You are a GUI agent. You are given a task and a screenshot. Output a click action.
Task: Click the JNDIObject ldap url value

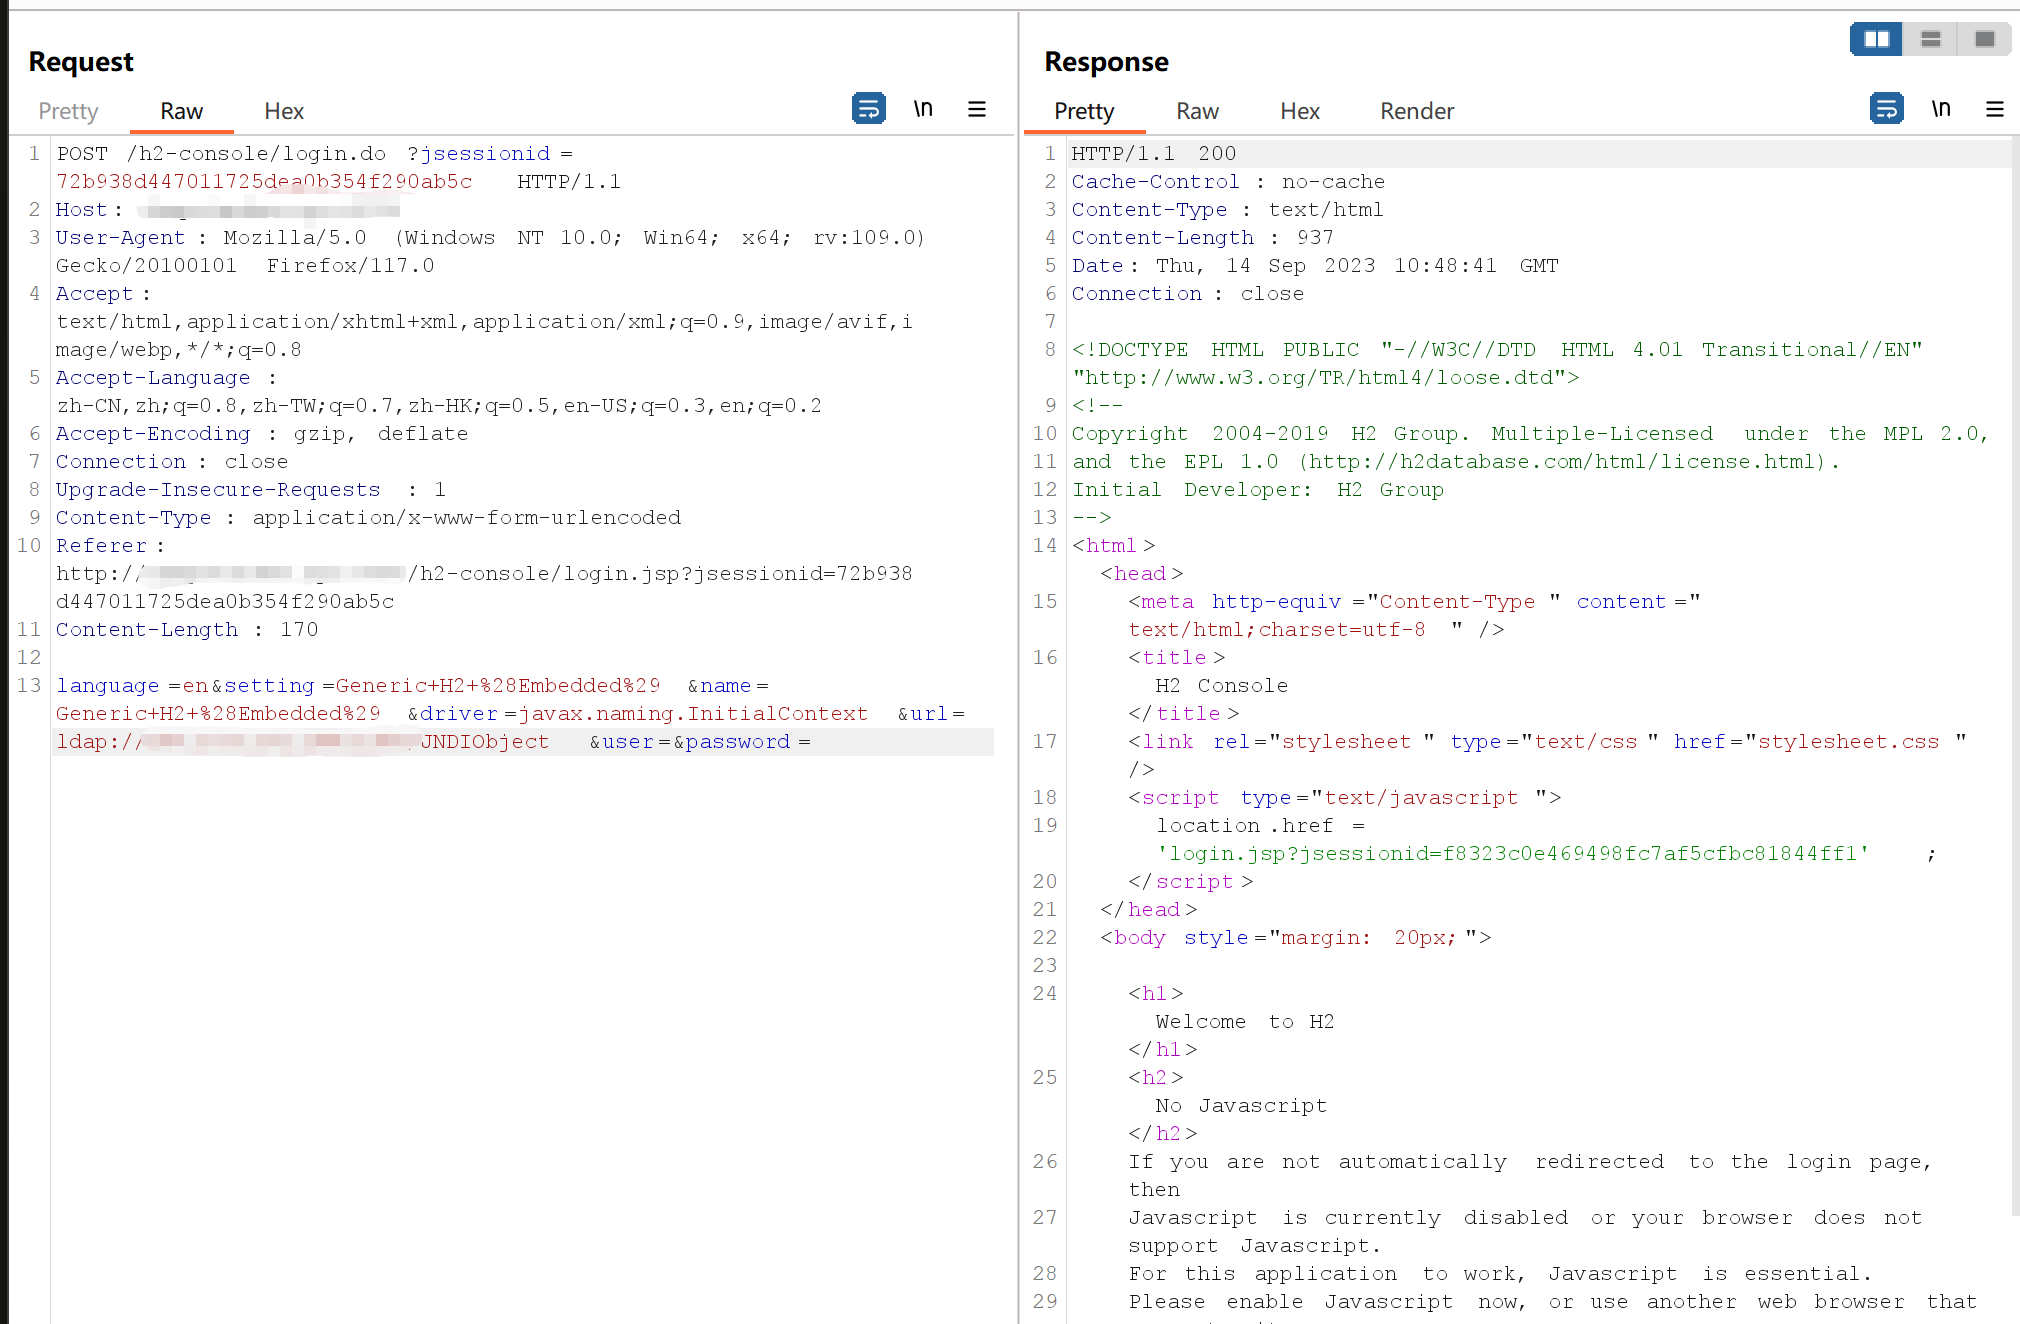(302, 741)
